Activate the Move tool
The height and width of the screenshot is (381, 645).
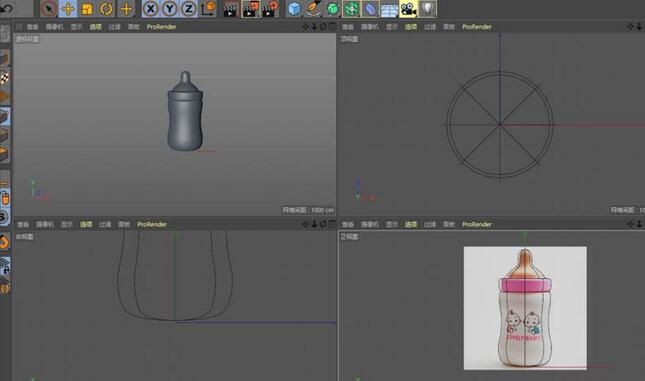pyautogui.click(x=68, y=9)
